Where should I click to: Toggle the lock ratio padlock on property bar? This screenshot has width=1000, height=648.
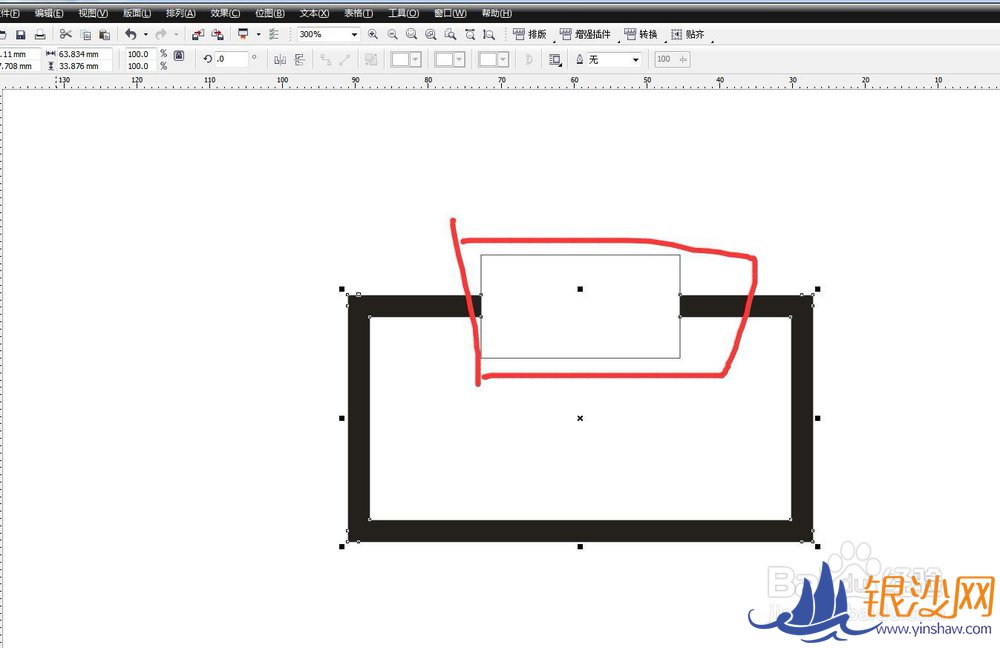[x=177, y=58]
